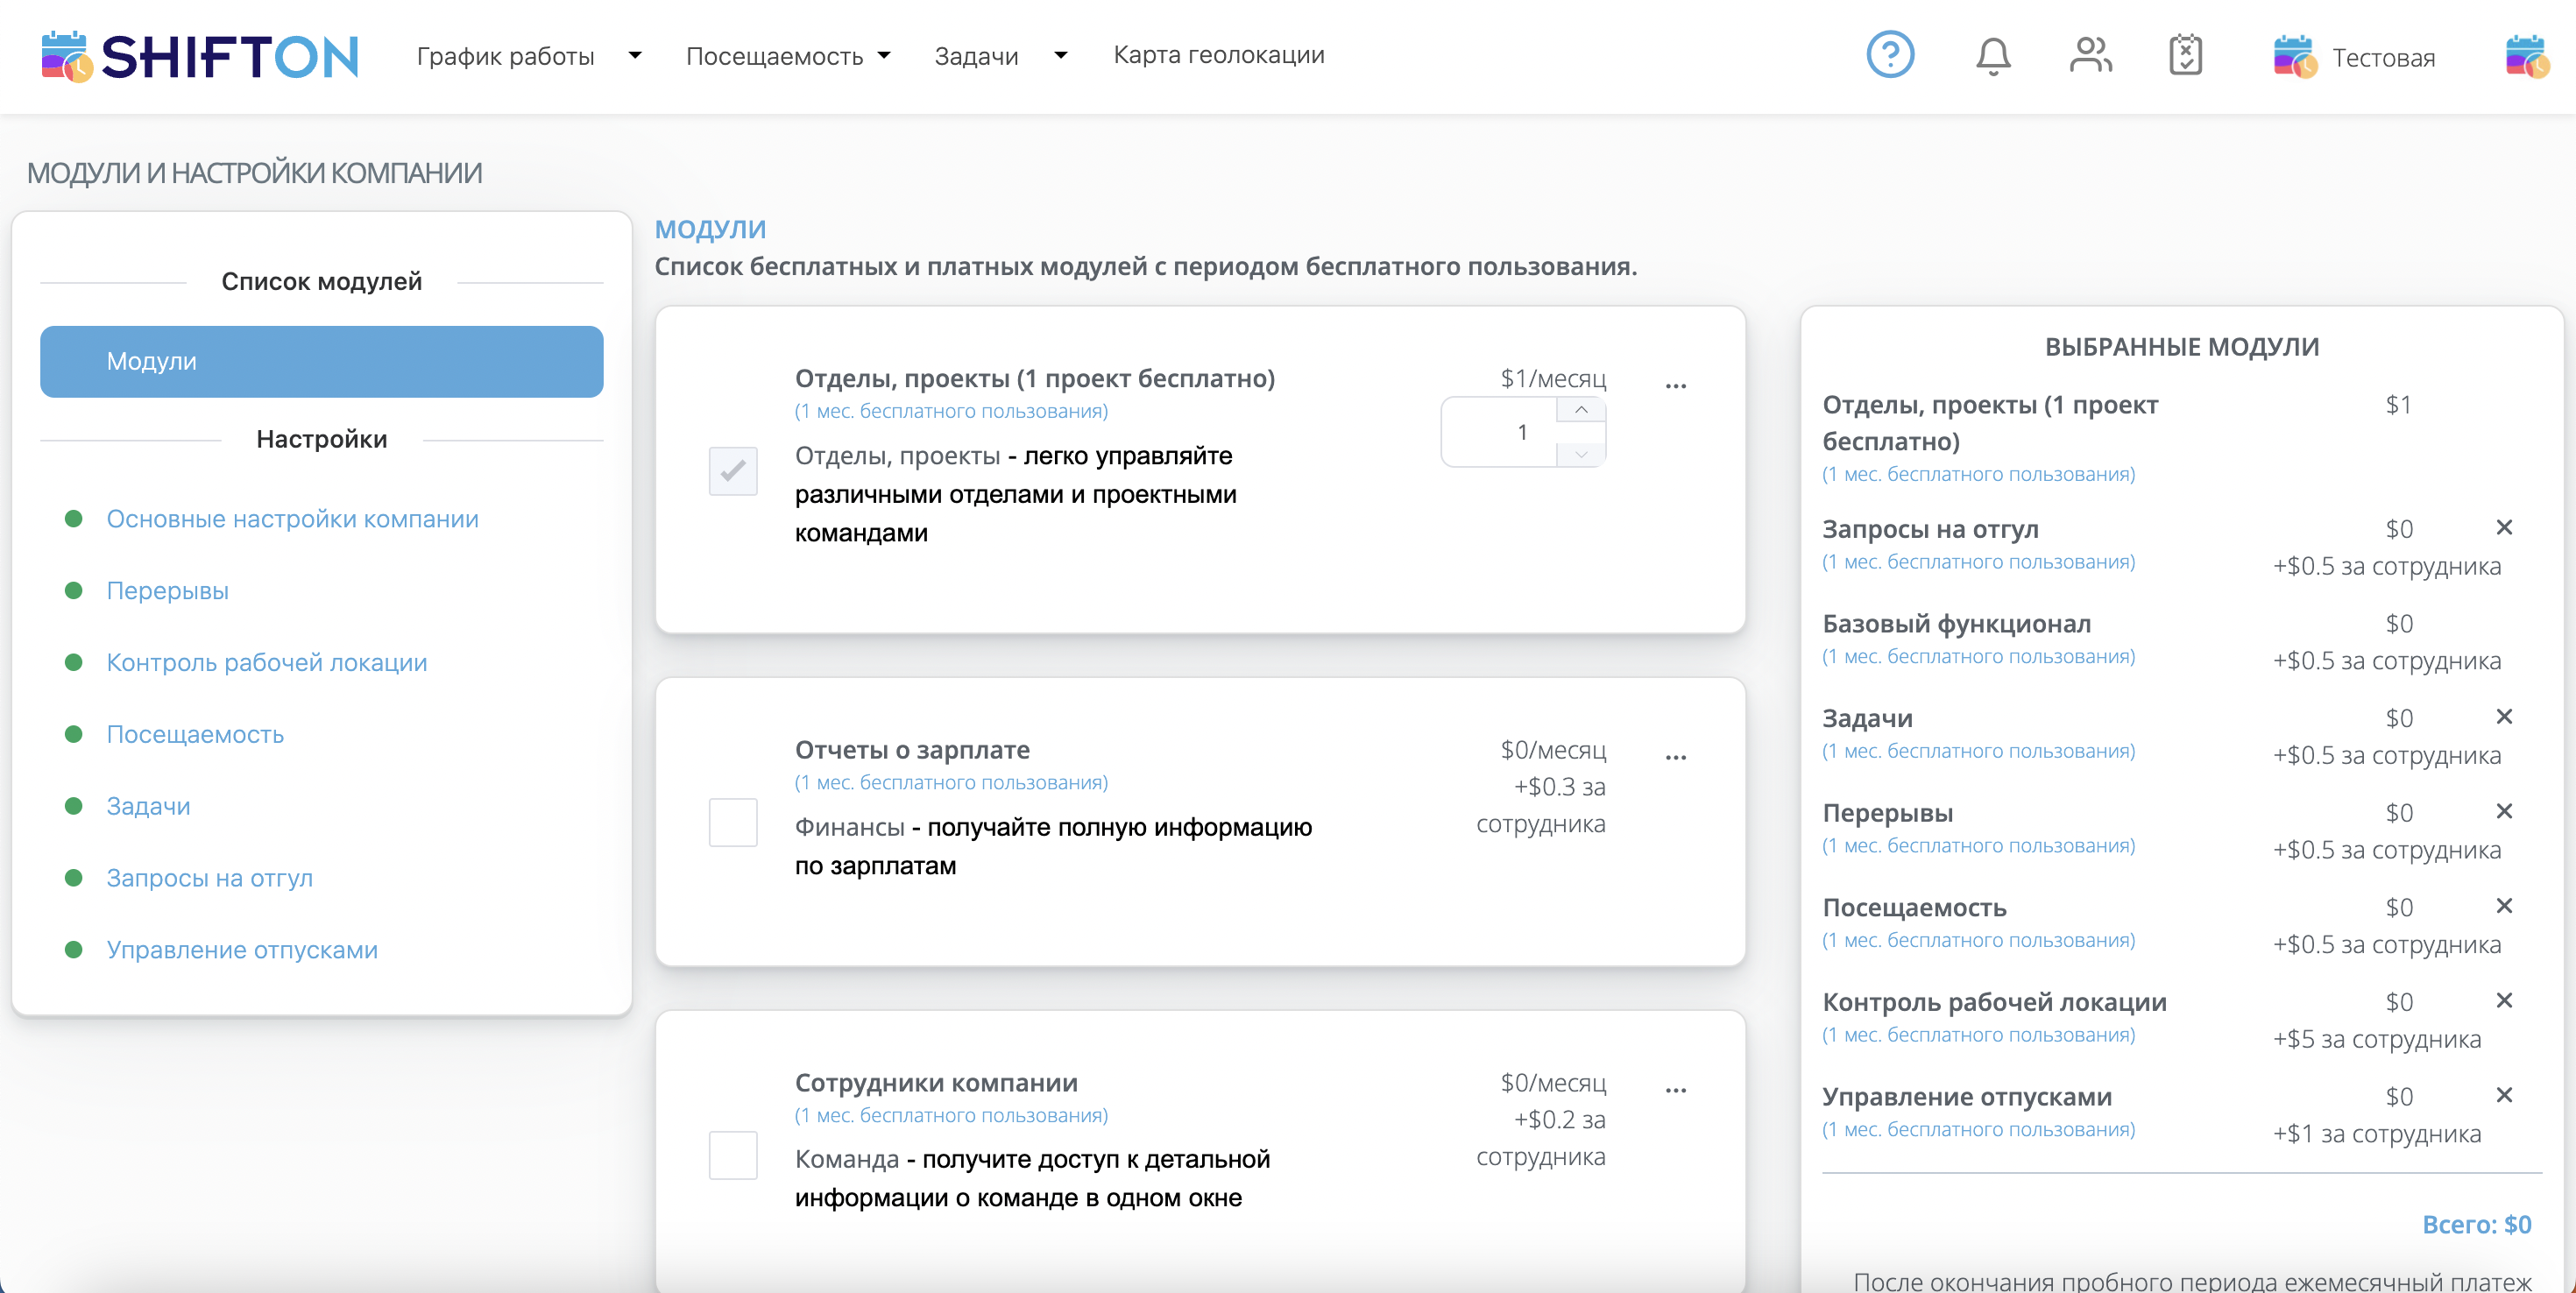Click the Список модулей sidebar label
The width and height of the screenshot is (2576, 1293).
[322, 282]
